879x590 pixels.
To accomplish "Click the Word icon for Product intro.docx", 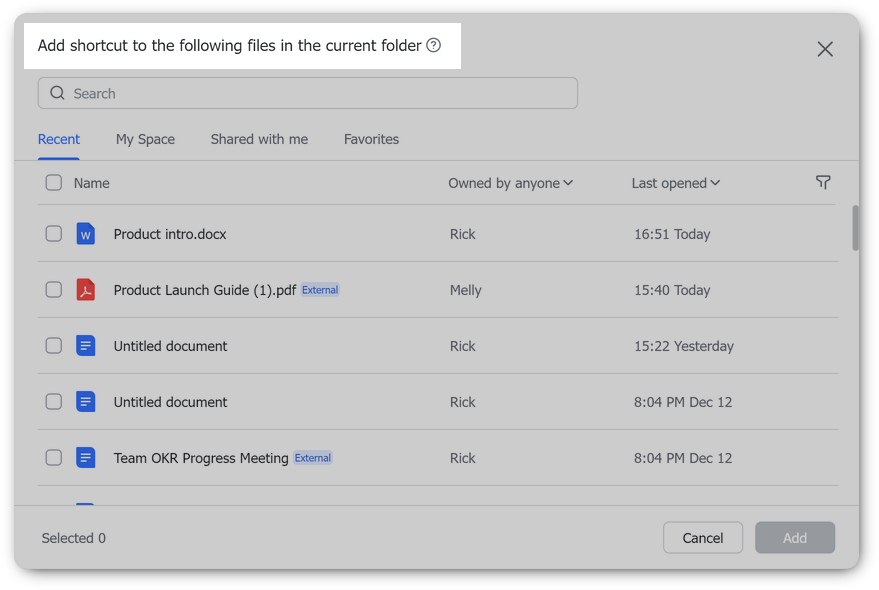I will [86, 234].
